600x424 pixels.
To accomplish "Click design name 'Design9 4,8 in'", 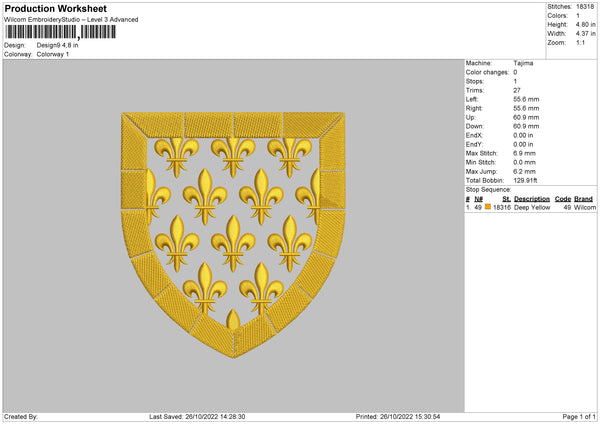I will click(x=57, y=45).
